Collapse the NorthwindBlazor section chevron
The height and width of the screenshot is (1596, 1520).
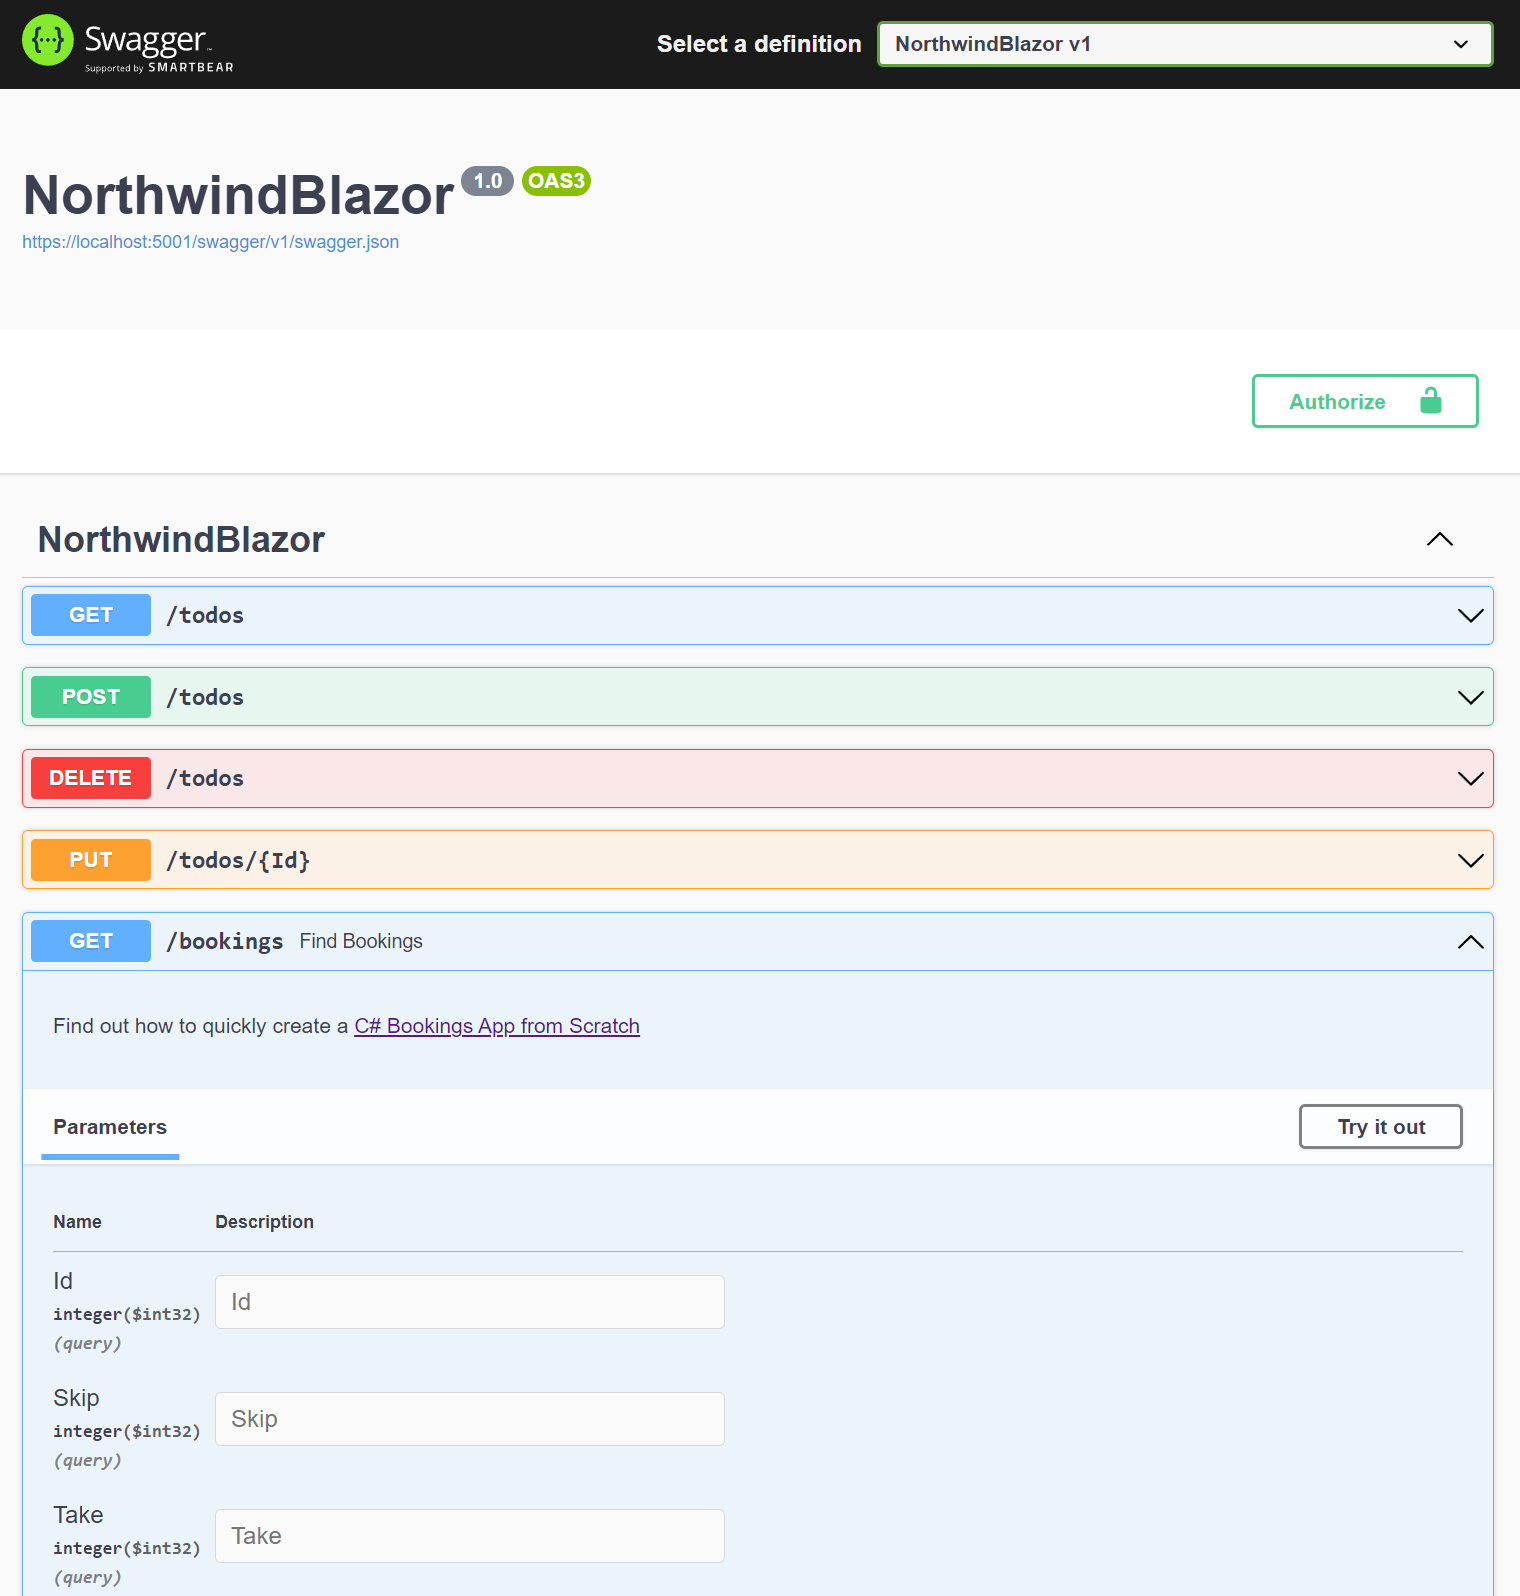[x=1440, y=540]
